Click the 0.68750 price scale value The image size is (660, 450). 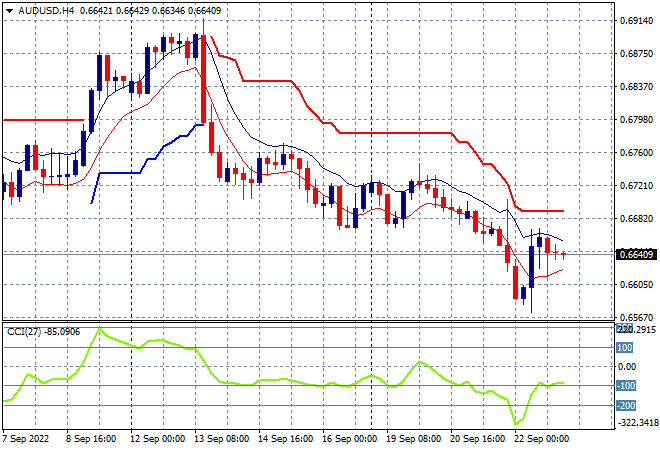click(x=636, y=53)
